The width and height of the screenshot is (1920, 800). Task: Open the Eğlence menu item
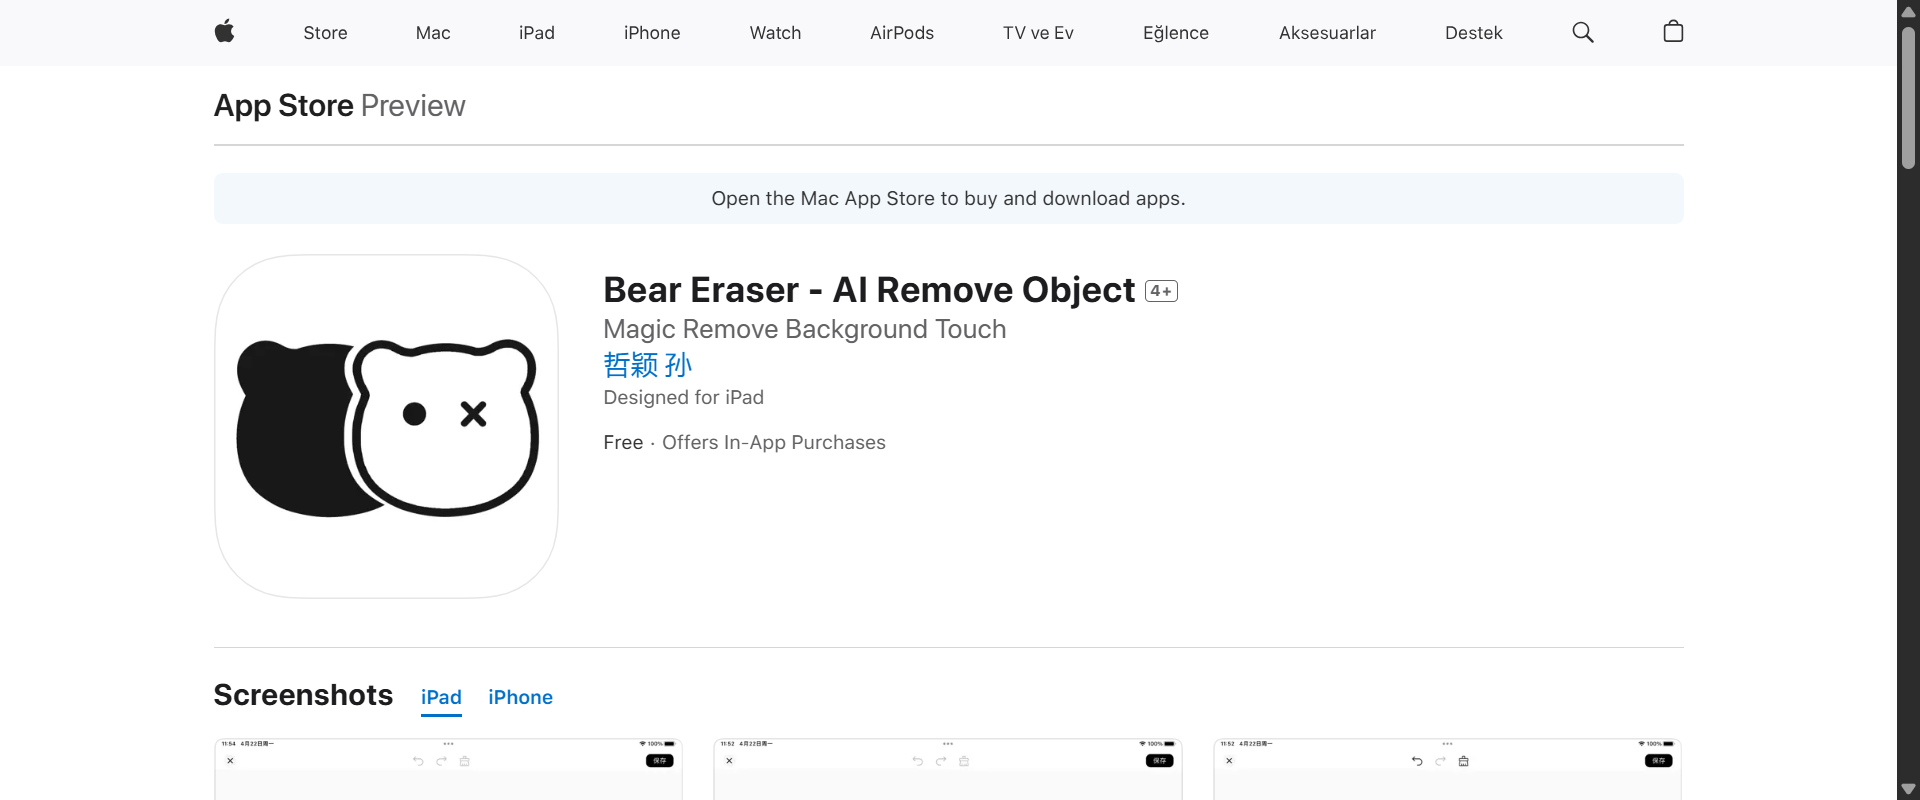1175,32
